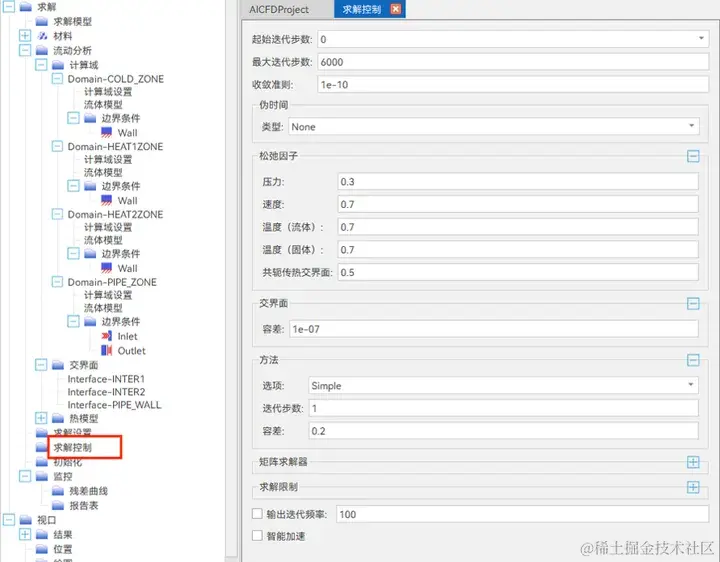Expand the 求解限制 section
Image resolution: width=720 pixels, height=562 pixels.
coord(693,487)
